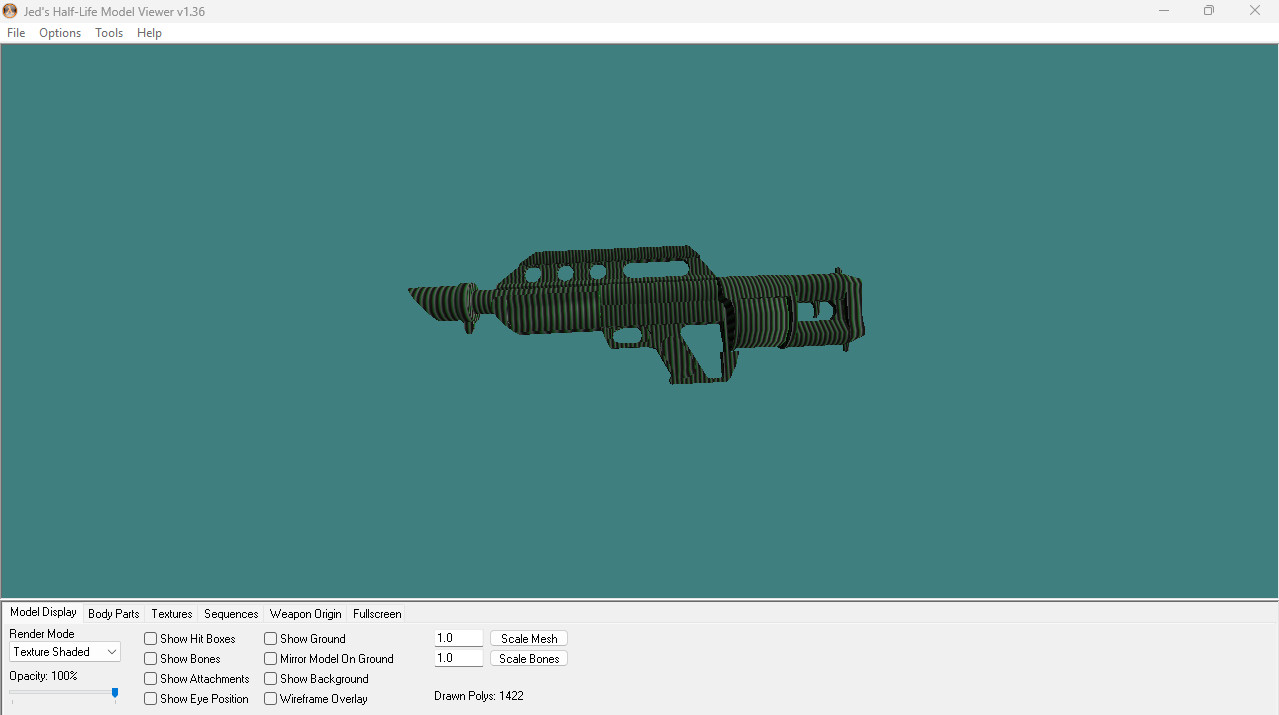Click the mesh scale value field
This screenshot has width=1279, height=715.
click(x=459, y=639)
